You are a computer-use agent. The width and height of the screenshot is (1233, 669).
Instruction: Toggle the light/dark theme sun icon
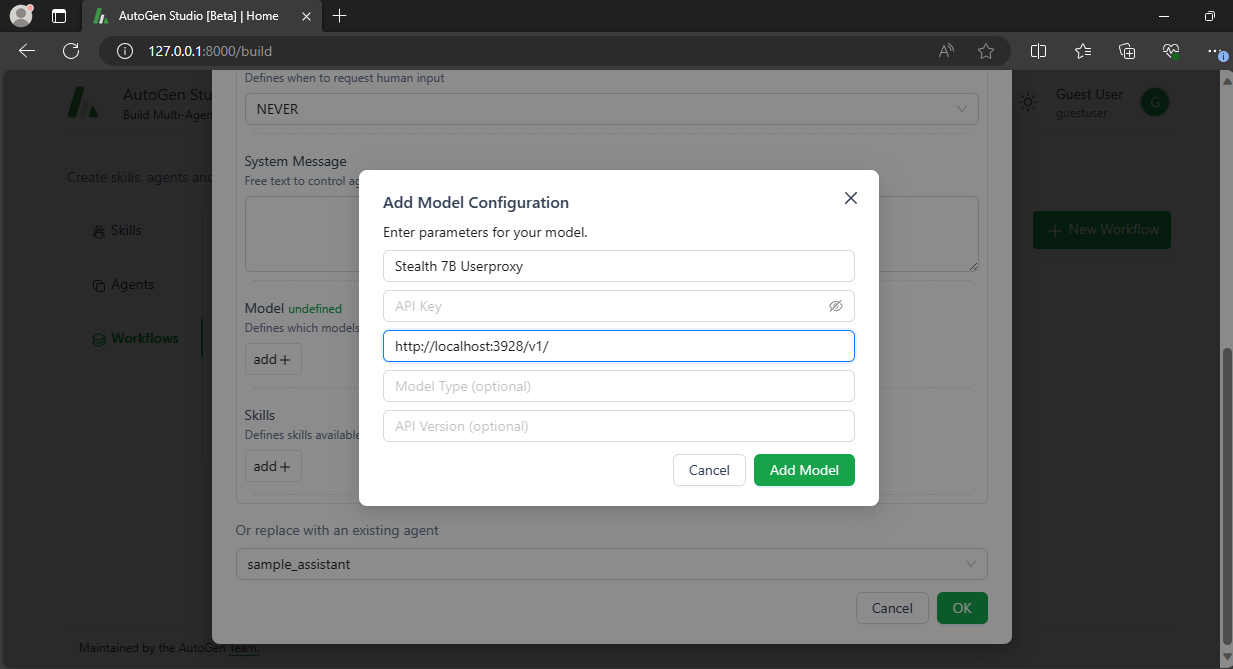tap(1027, 102)
